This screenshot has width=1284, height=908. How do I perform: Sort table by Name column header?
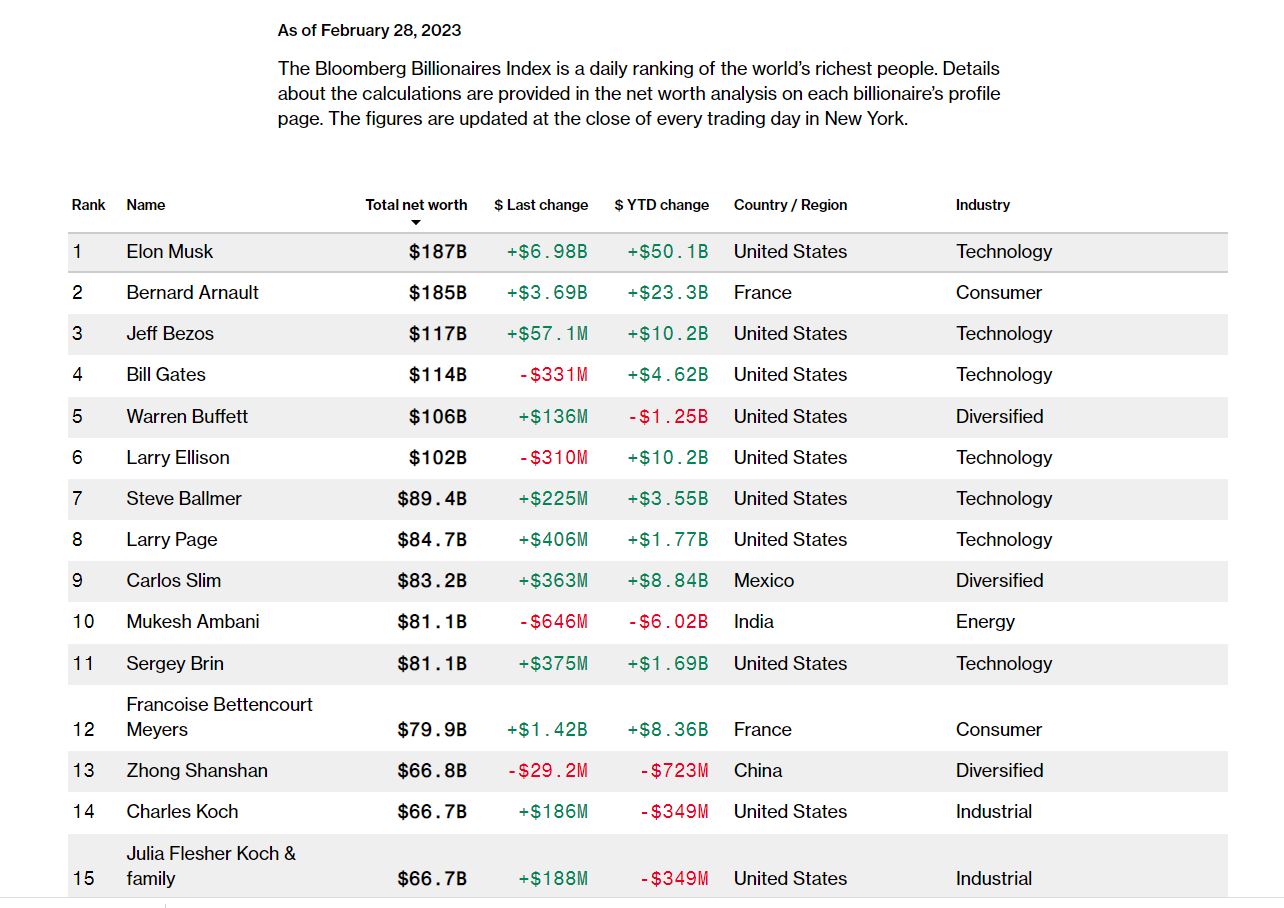click(146, 205)
